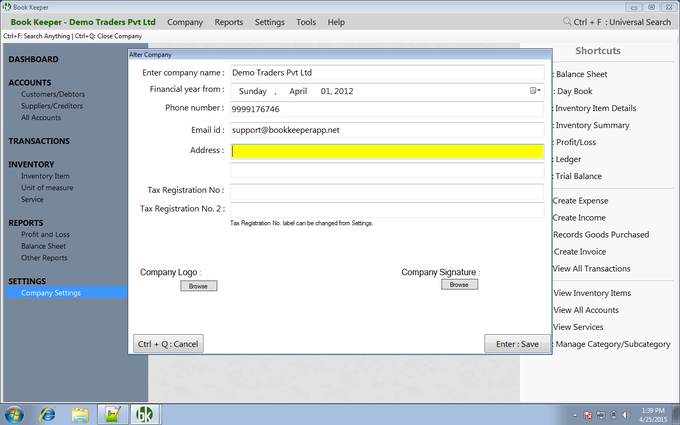
Task: Open the Settings menu
Action: click(269, 22)
